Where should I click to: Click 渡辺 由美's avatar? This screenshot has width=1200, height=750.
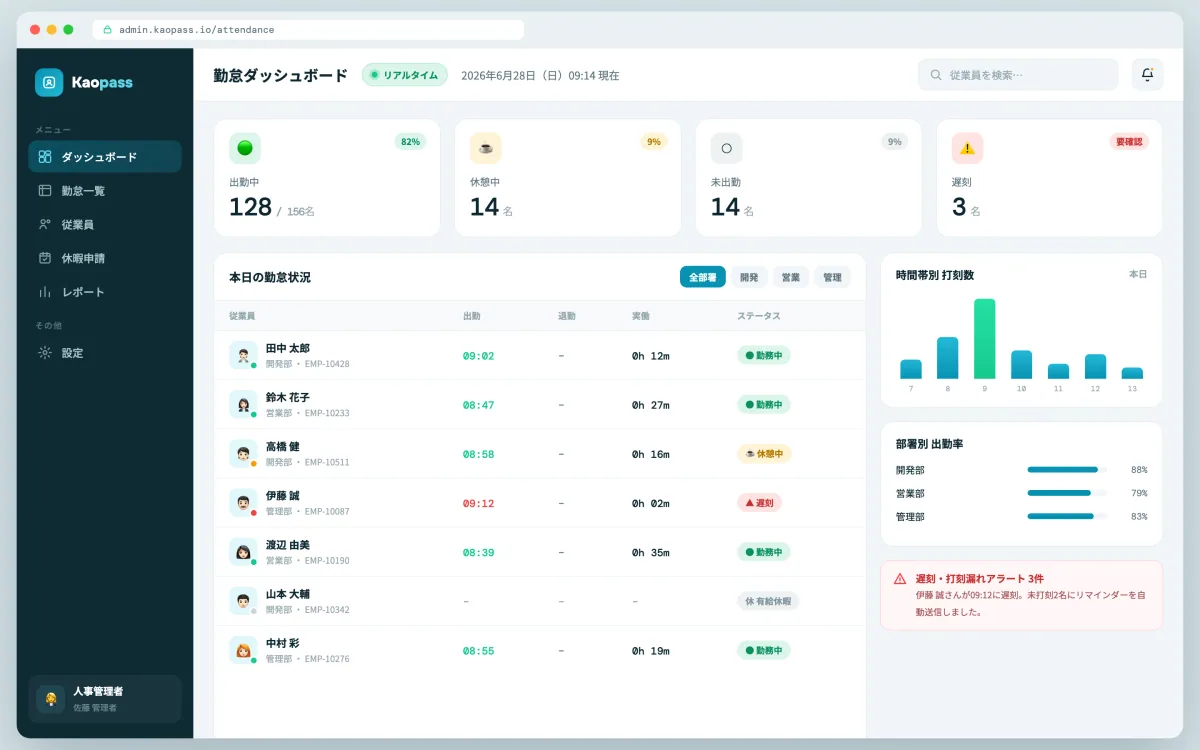243,552
